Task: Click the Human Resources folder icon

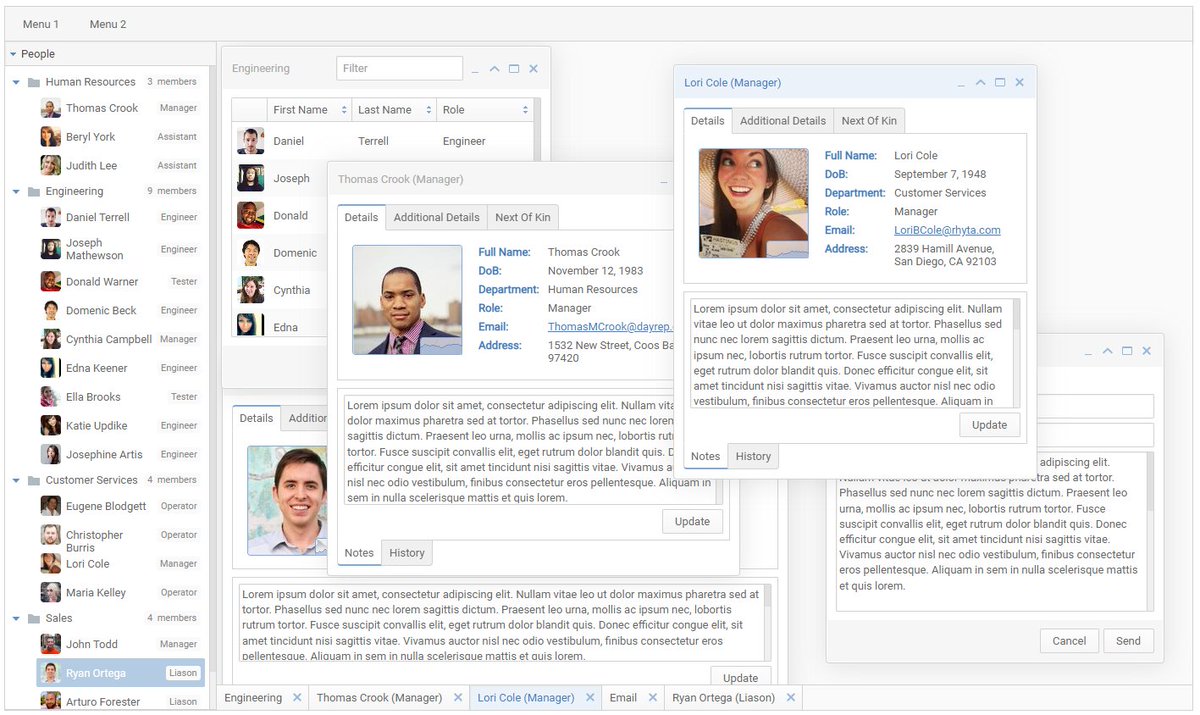Action: click(x=34, y=82)
